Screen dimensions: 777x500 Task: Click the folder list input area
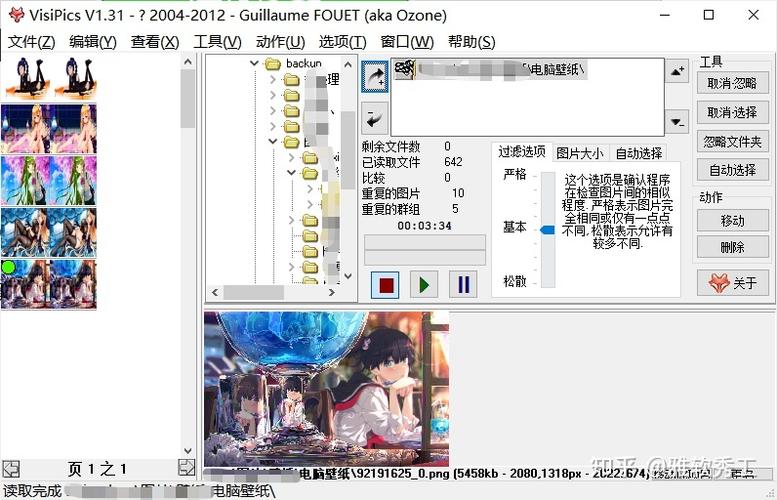[x=528, y=97]
